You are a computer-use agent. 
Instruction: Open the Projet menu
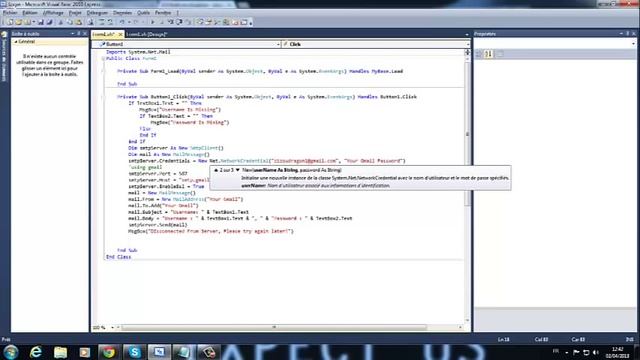[x=75, y=13]
